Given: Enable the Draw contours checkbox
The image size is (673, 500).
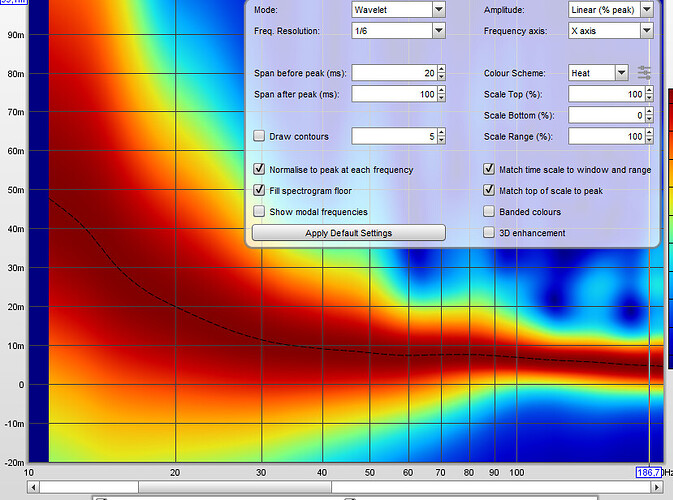Looking at the screenshot, I should [259, 136].
